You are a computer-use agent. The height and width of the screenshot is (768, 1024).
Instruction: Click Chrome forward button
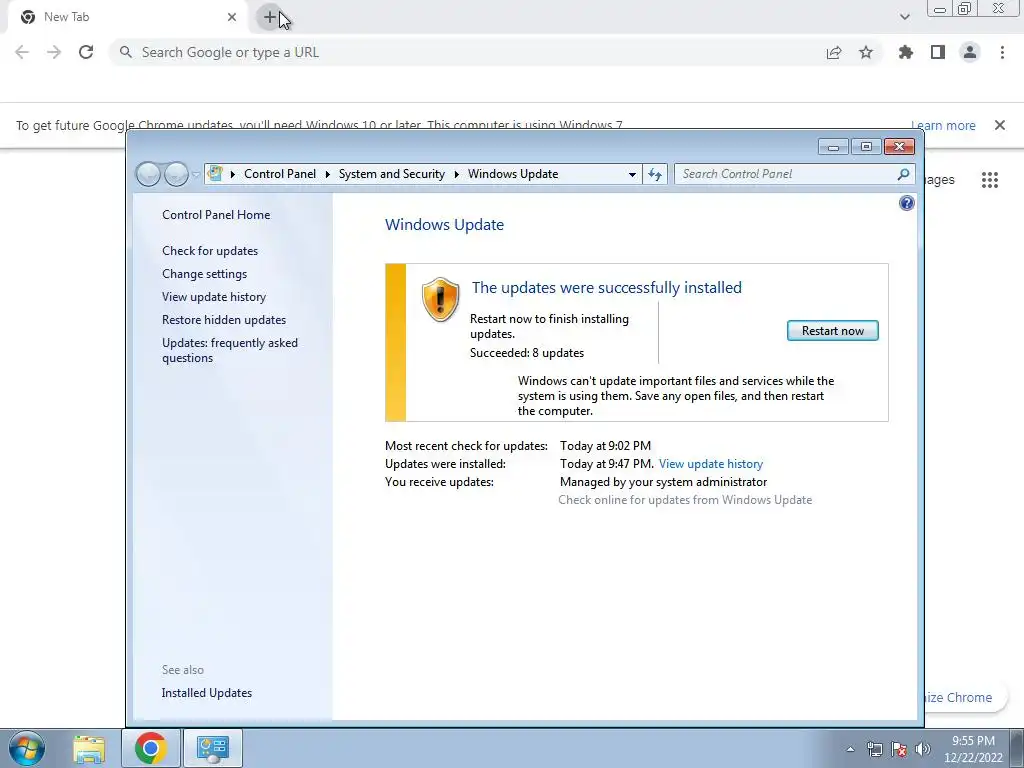54,52
